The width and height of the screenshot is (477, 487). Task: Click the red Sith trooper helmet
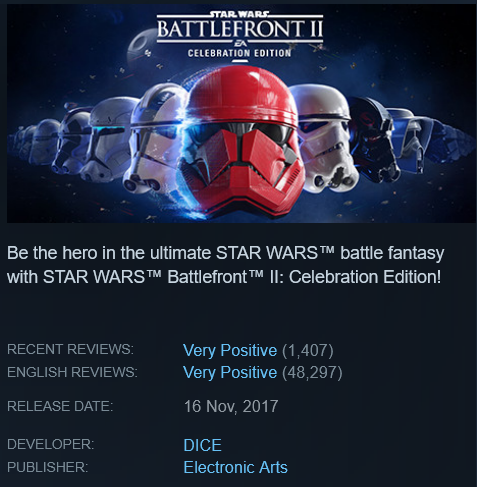pos(241,141)
